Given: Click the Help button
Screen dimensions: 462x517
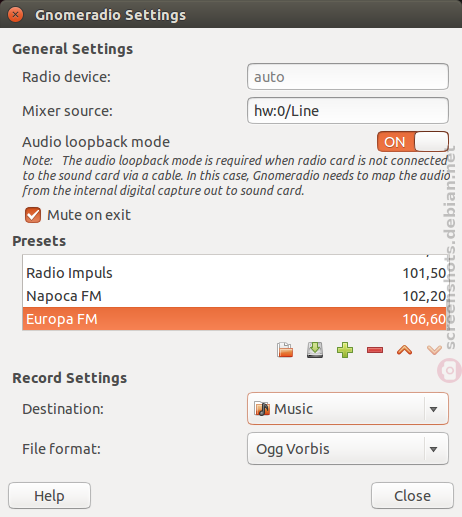Looking at the screenshot, I should [x=49, y=496].
